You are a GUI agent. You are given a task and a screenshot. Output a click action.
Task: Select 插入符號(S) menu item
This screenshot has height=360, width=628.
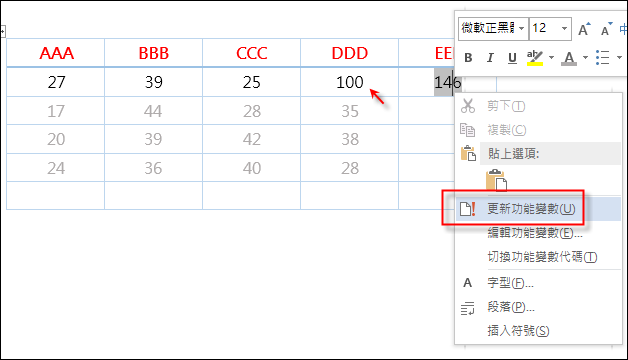(x=538, y=331)
